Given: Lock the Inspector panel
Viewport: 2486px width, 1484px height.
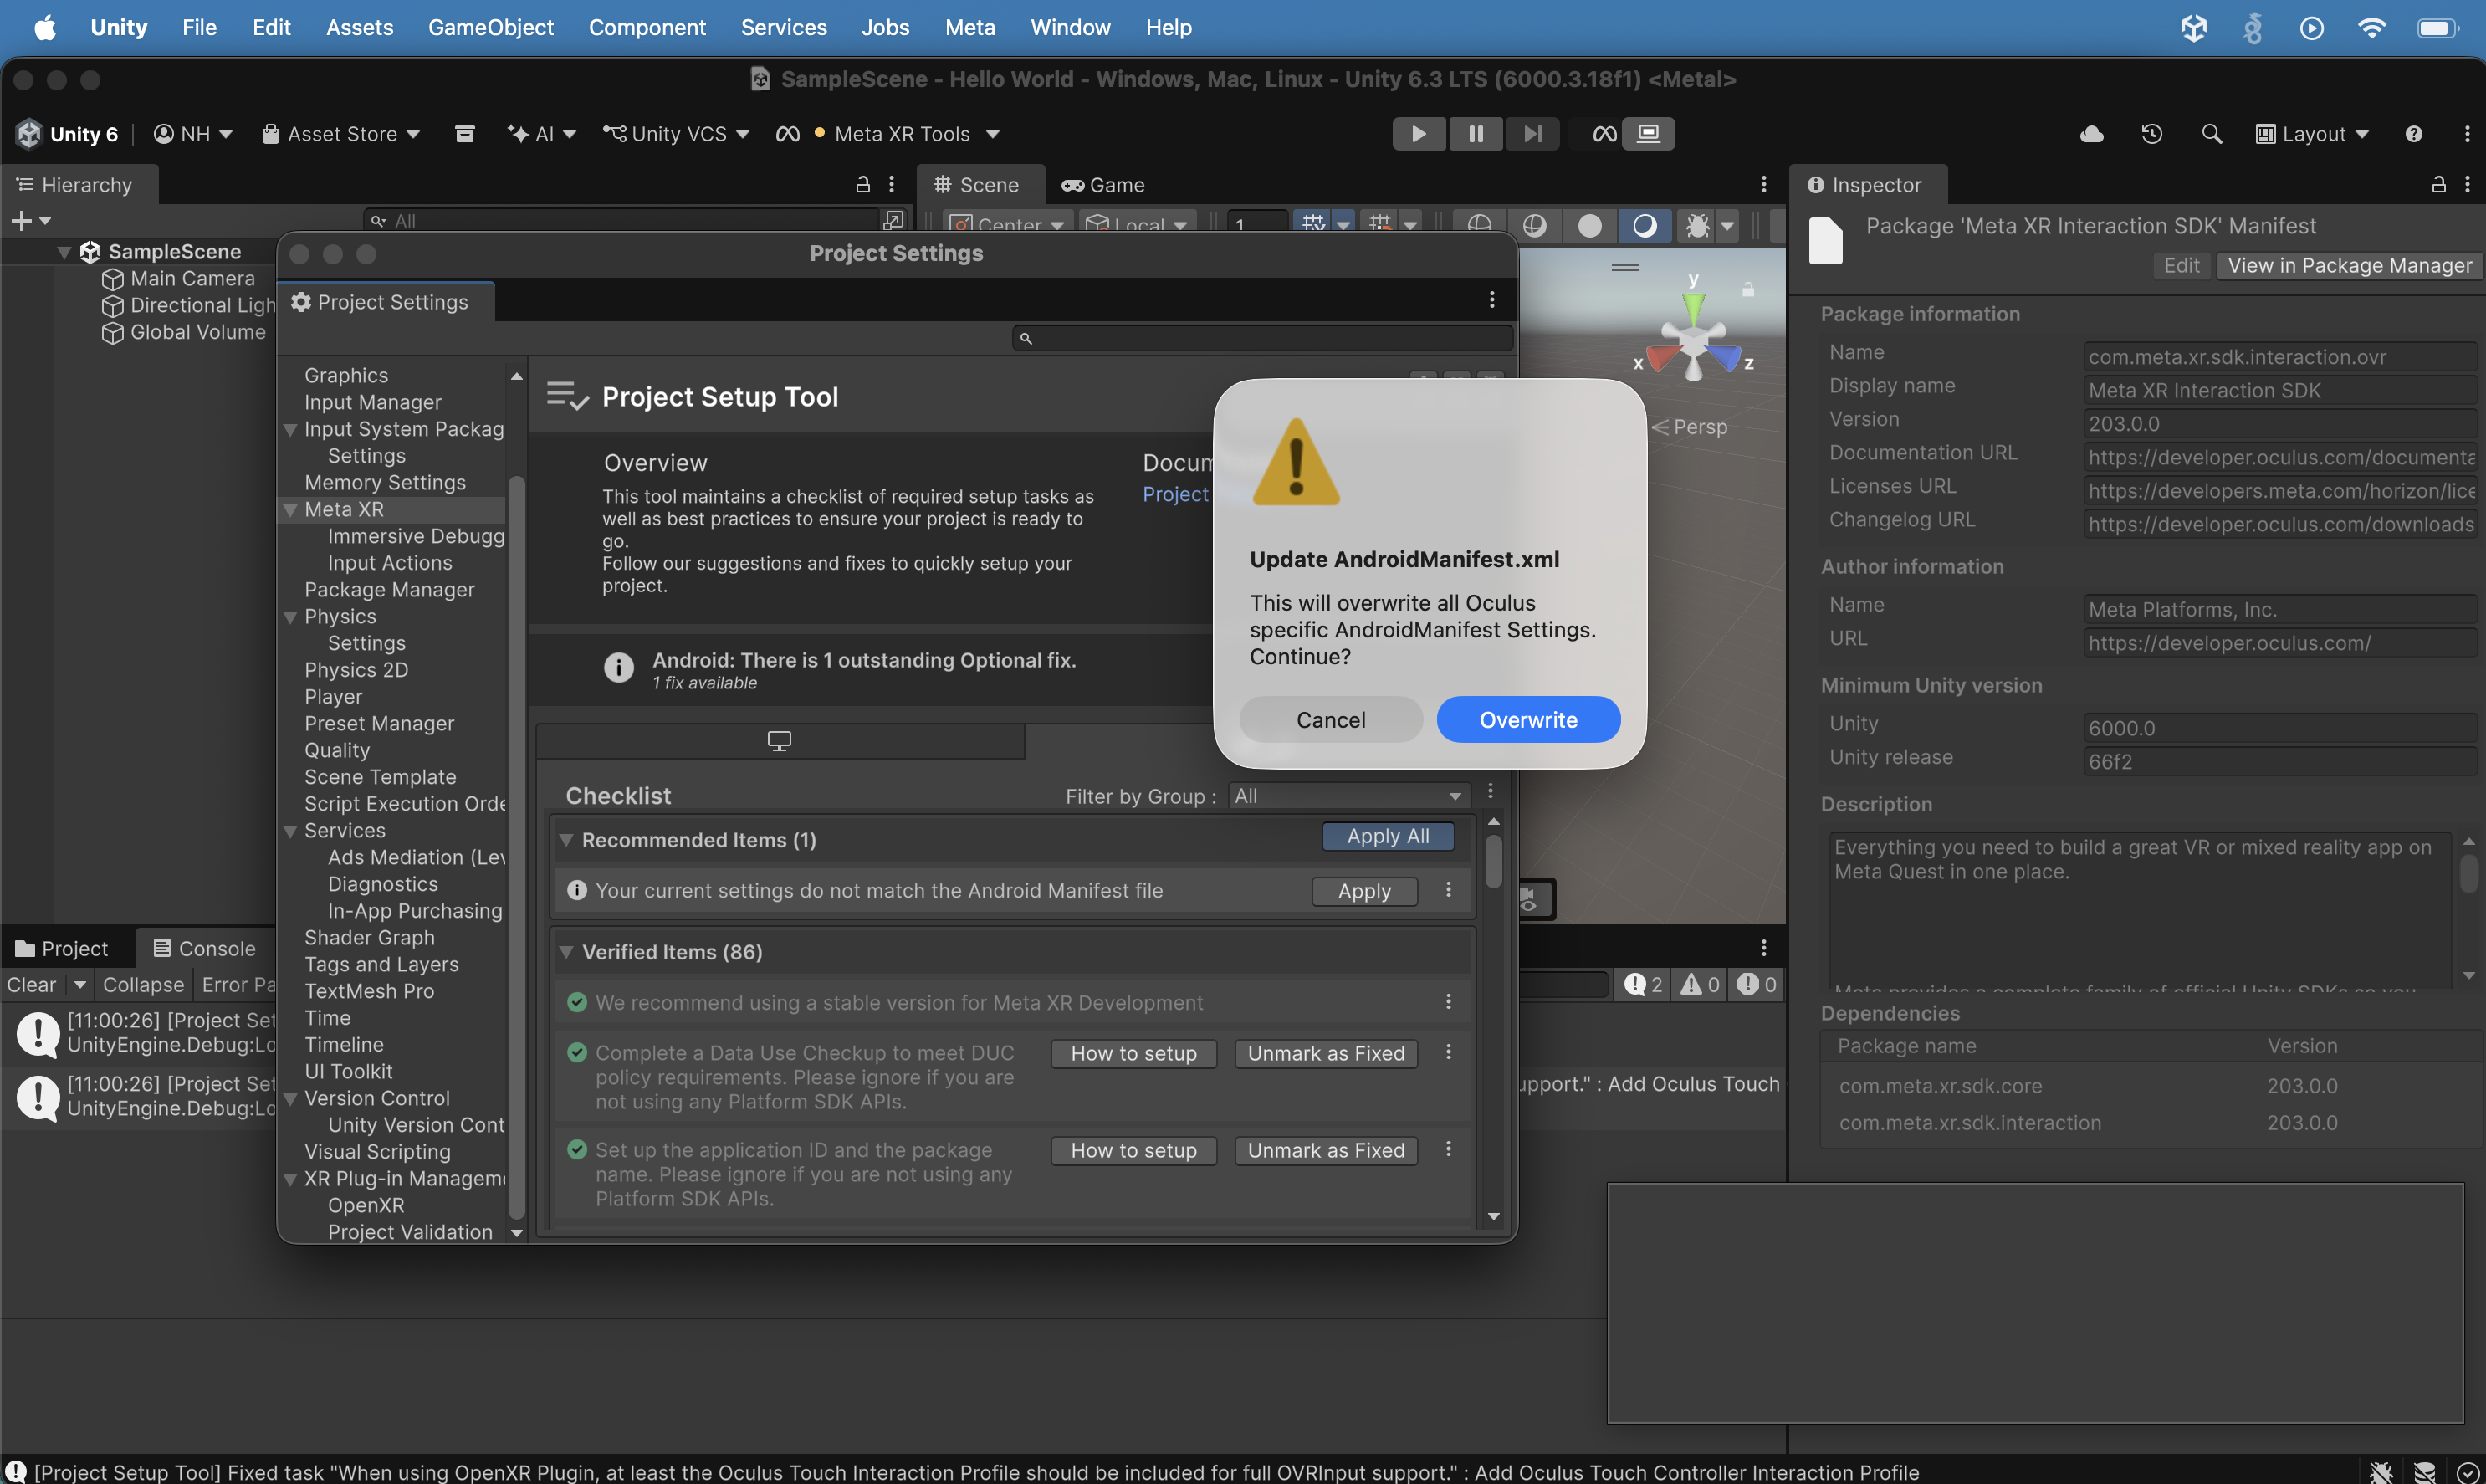Looking at the screenshot, I should point(2439,184).
